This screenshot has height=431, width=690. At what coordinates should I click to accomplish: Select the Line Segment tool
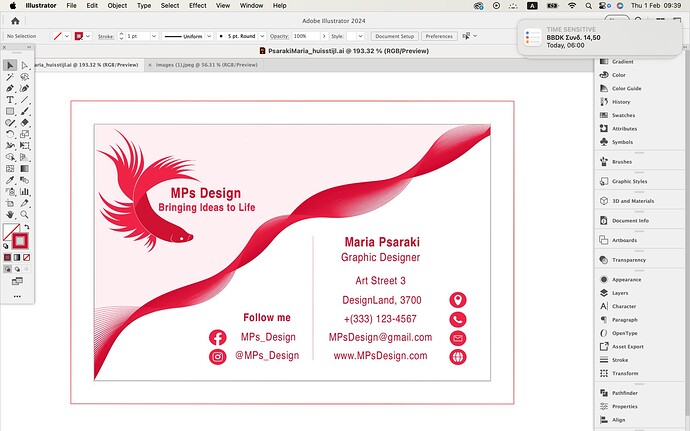point(25,100)
